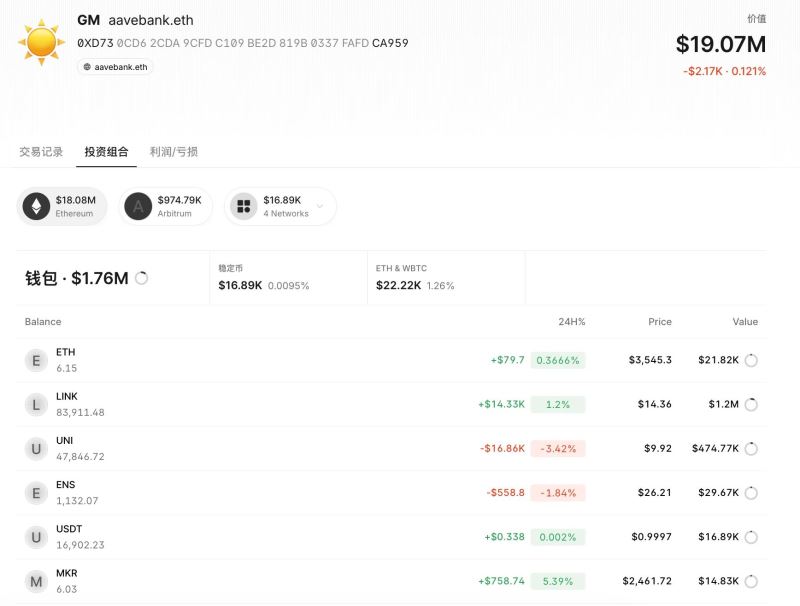Click the MKR token icon

tap(37, 581)
